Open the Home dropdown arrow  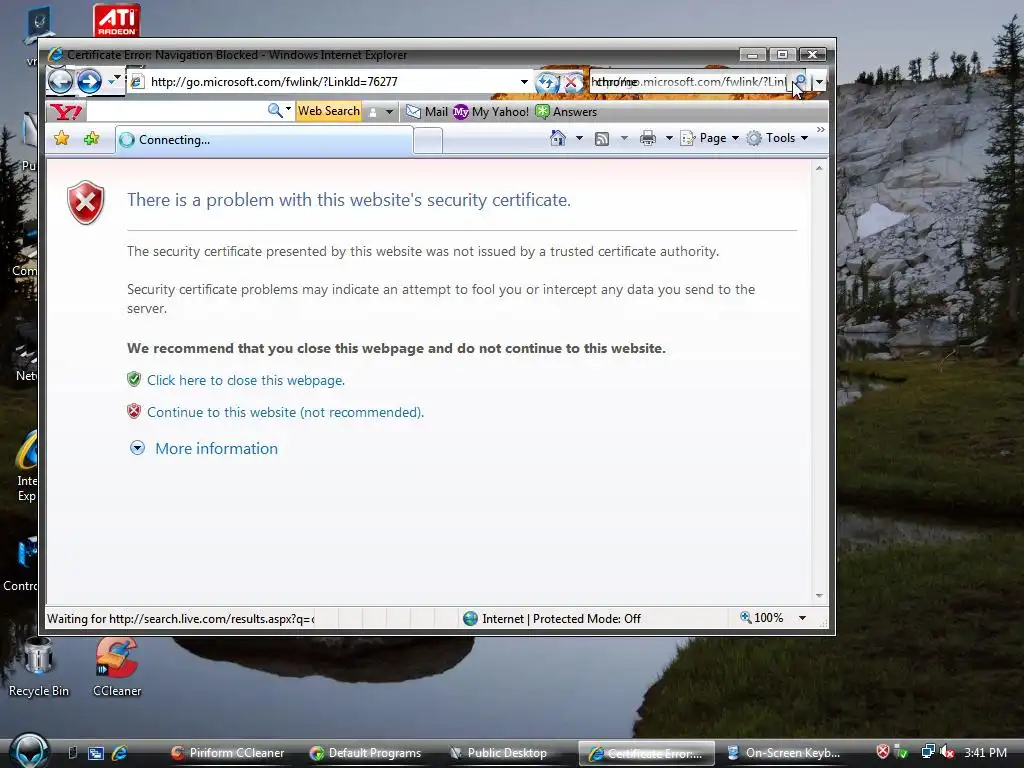(x=579, y=138)
